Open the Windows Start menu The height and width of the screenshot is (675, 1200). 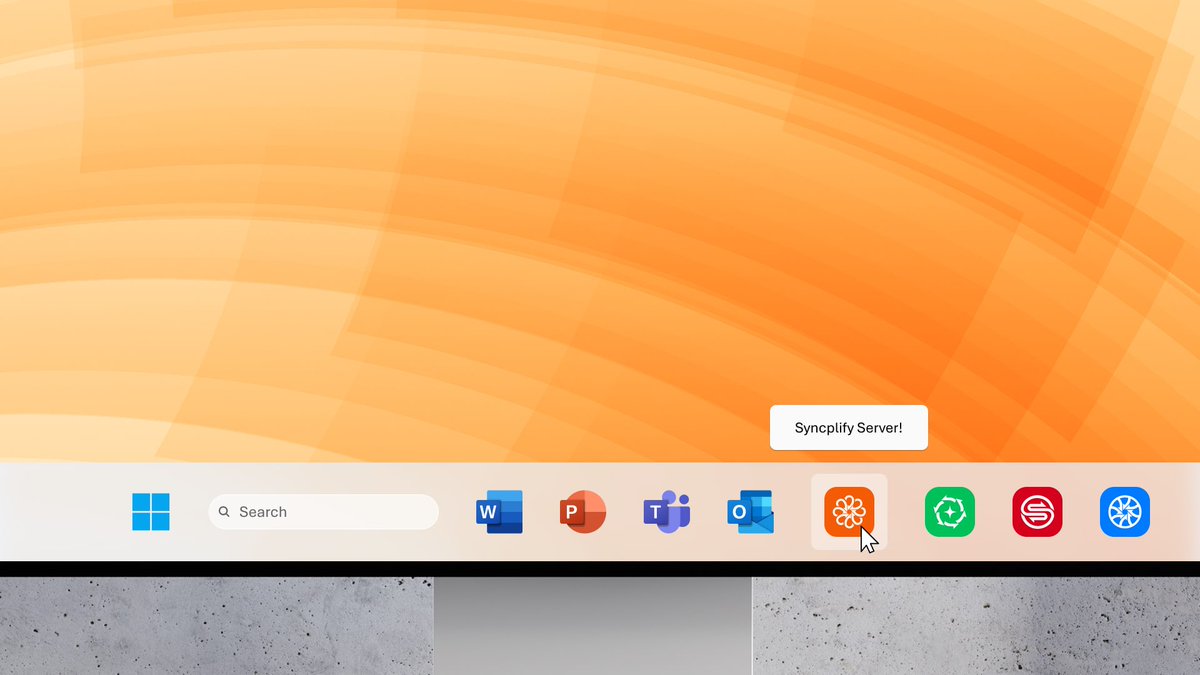[x=151, y=512]
